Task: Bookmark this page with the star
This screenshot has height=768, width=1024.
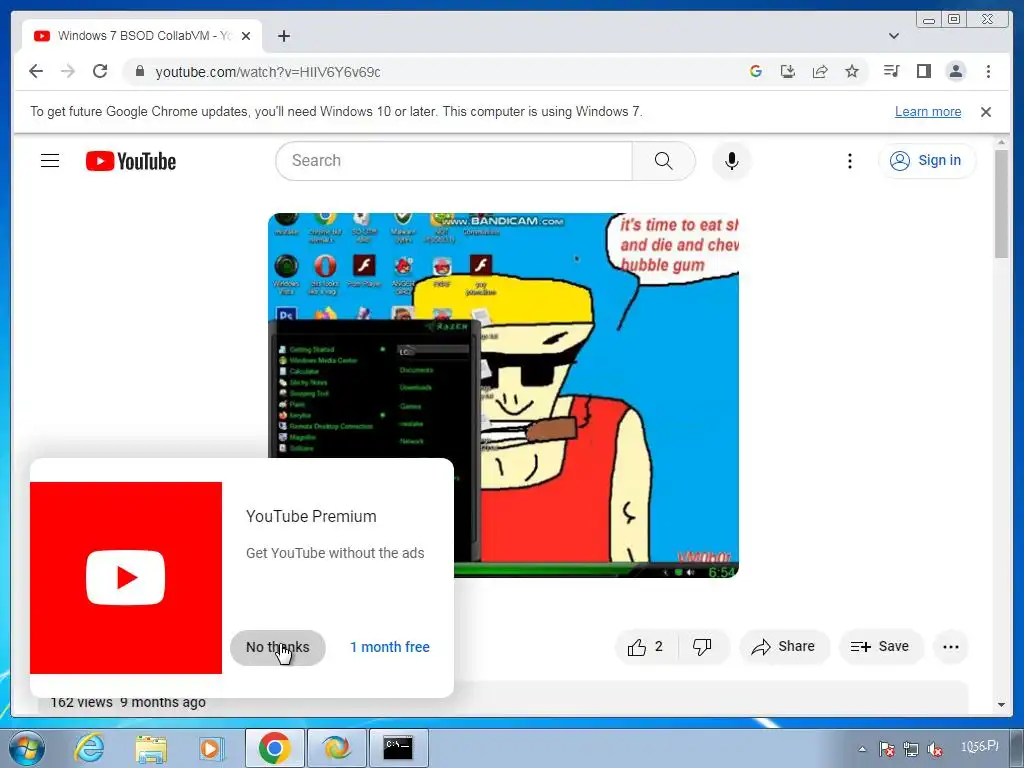Action: pyautogui.click(x=852, y=71)
